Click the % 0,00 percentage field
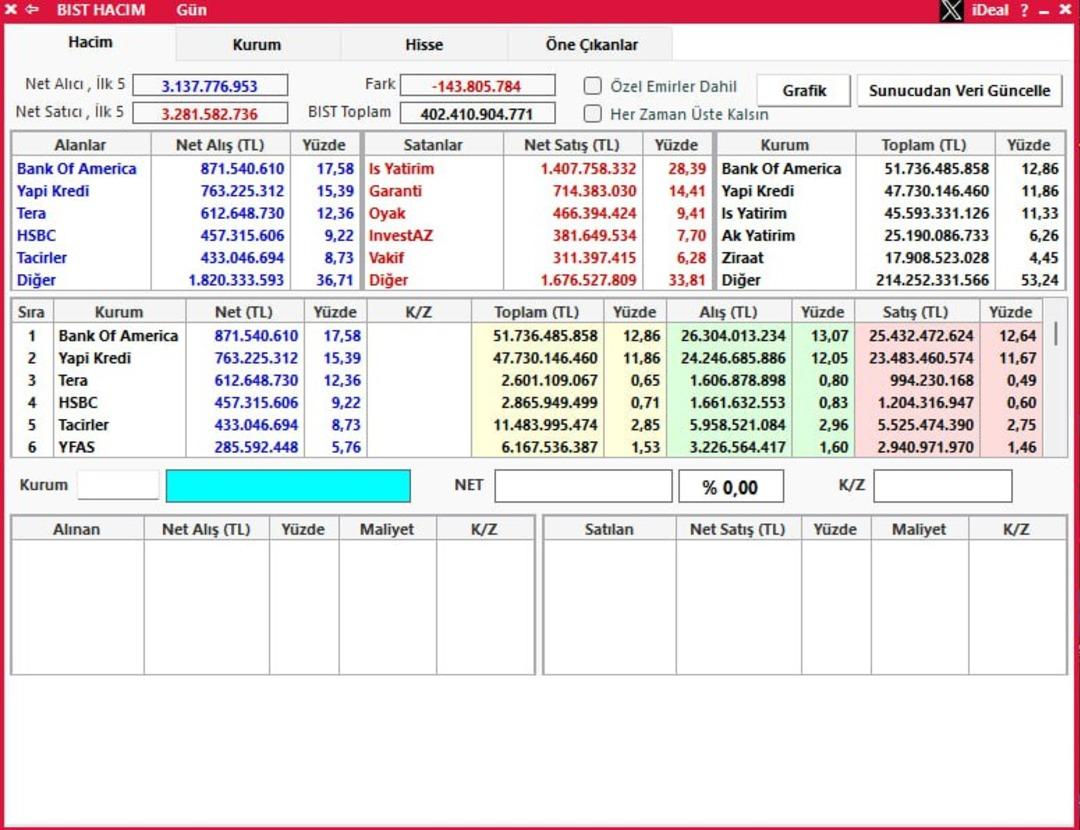1080x830 pixels. [x=731, y=486]
